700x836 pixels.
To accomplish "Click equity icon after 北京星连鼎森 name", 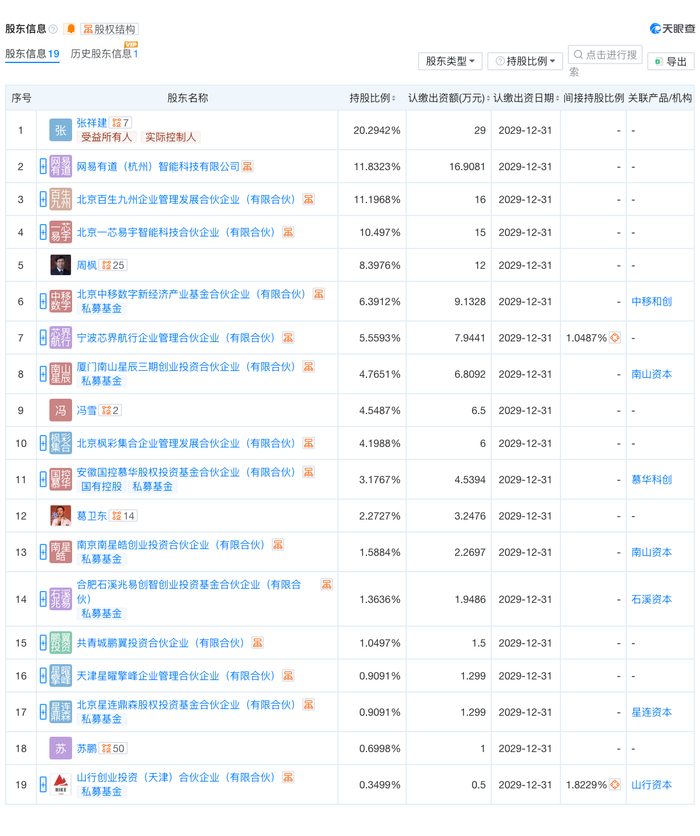I will (x=309, y=705).
